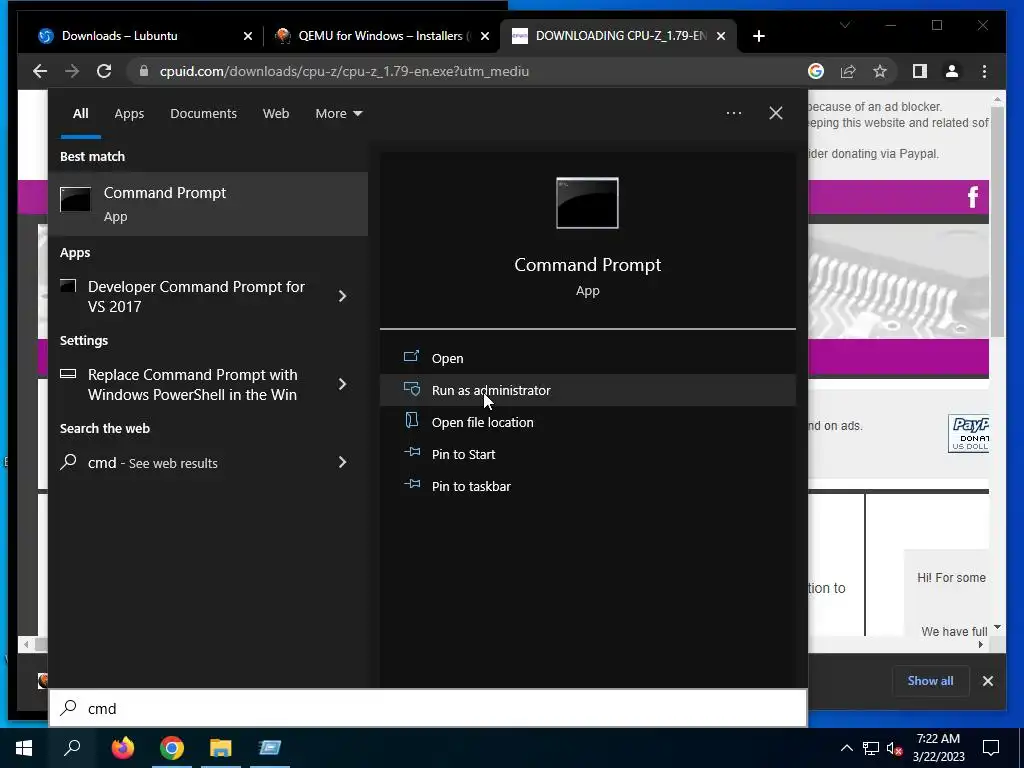Open the blue terminal app on the taskbar
Viewport: 1024px width, 768px height.
[x=270, y=748]
